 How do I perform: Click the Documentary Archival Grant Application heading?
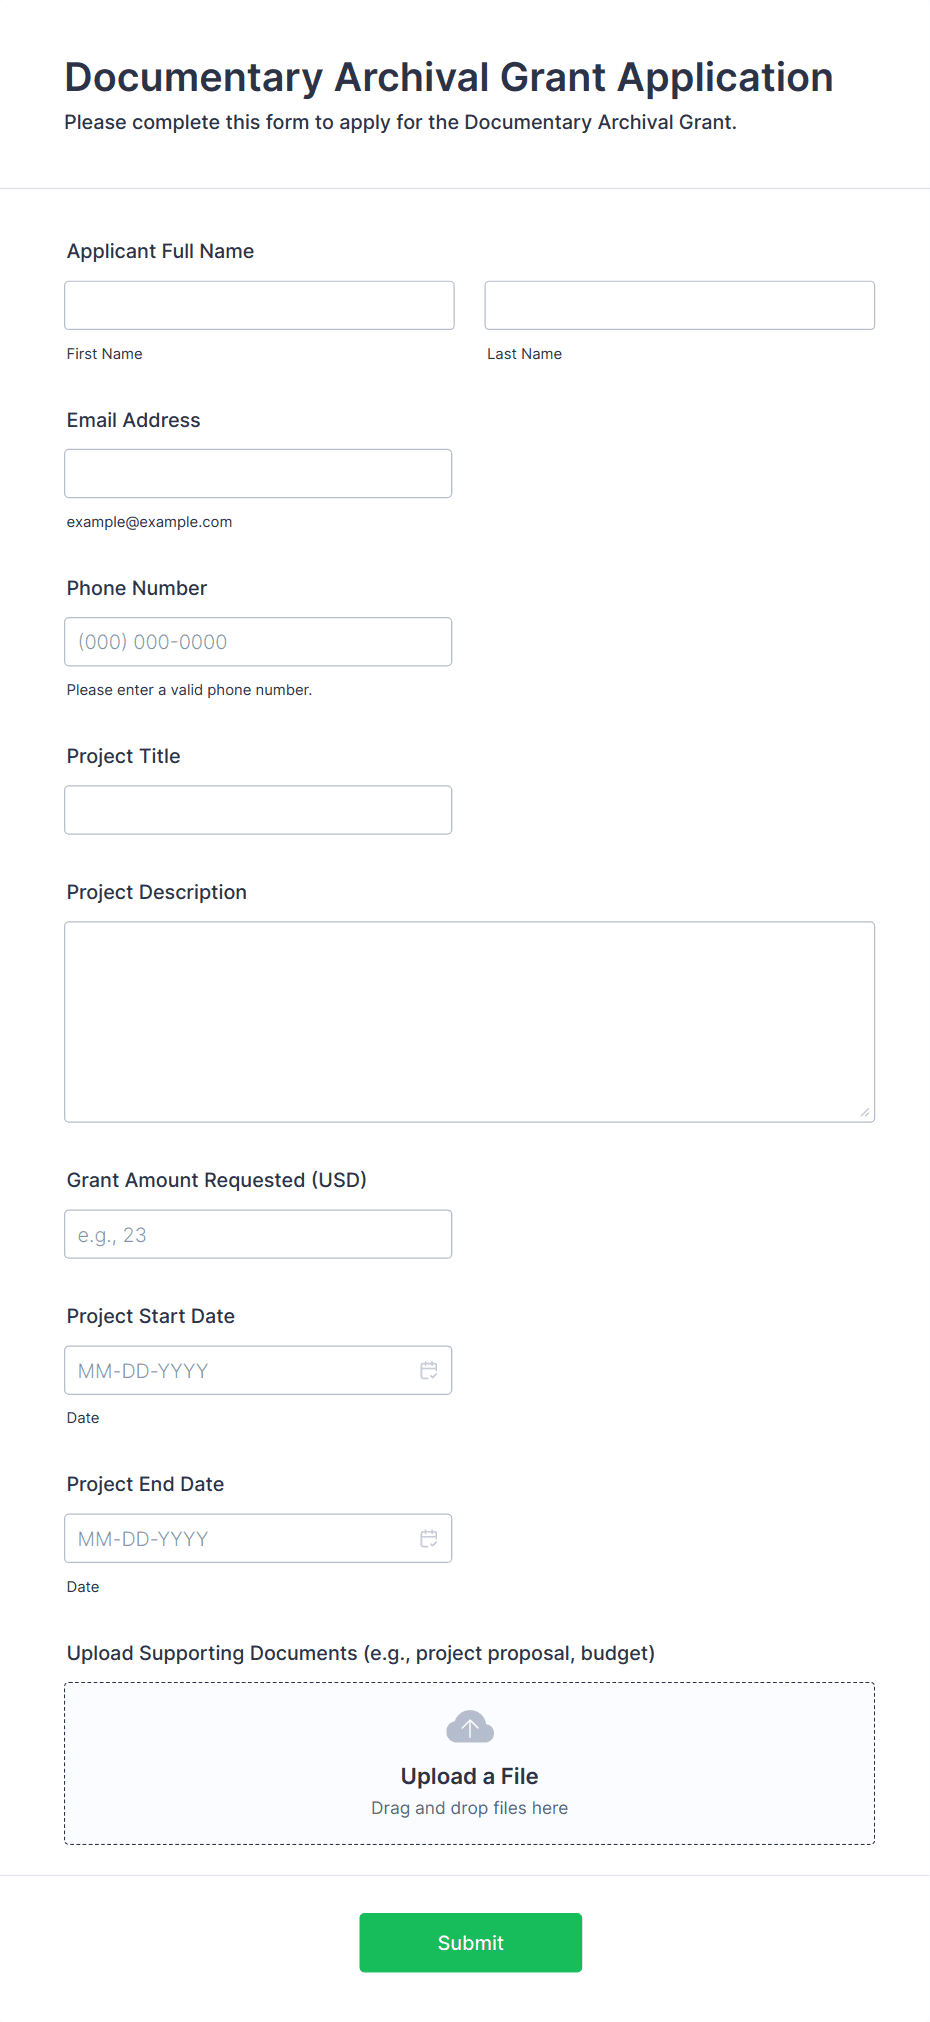pos(448,77)
